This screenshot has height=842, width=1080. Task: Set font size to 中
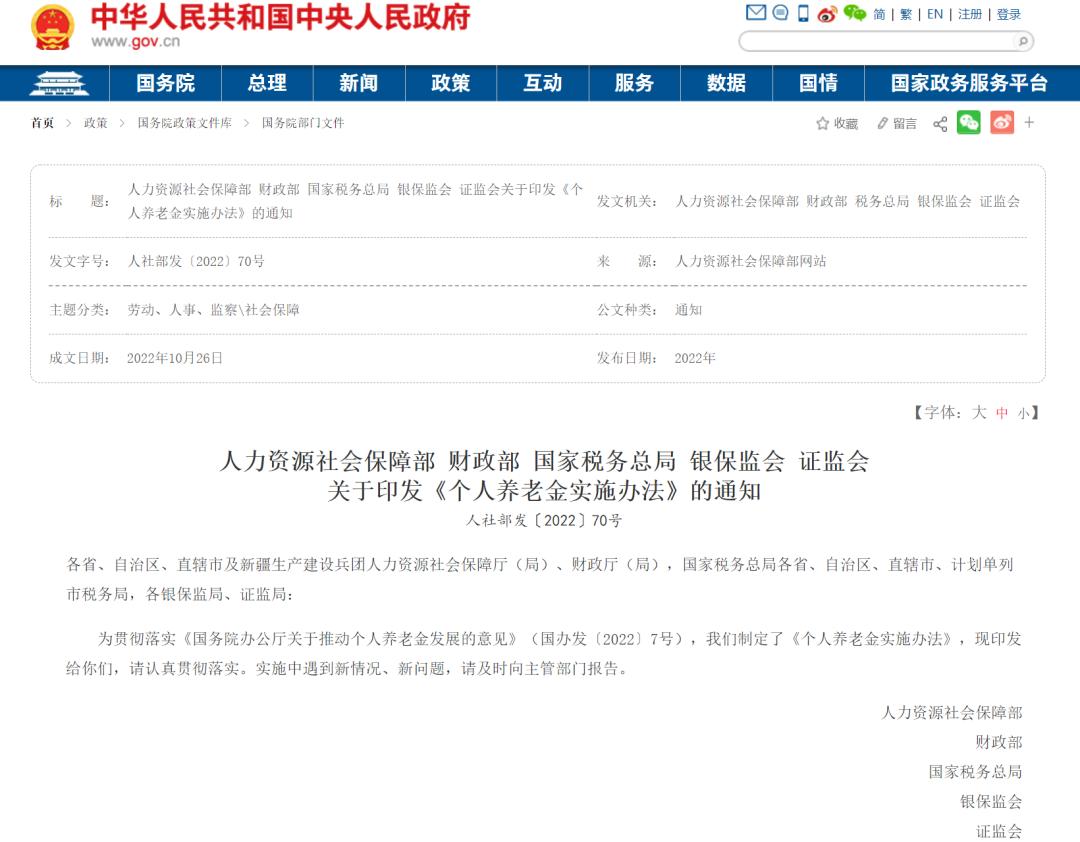(x=1002, y=413)
